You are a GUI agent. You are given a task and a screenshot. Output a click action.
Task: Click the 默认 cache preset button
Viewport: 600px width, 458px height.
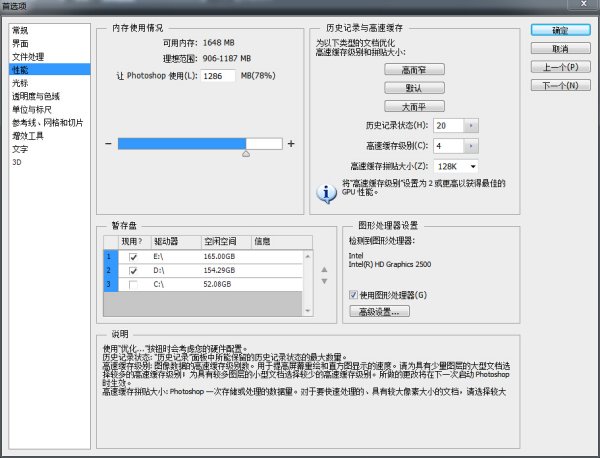[x=414, y=88]
